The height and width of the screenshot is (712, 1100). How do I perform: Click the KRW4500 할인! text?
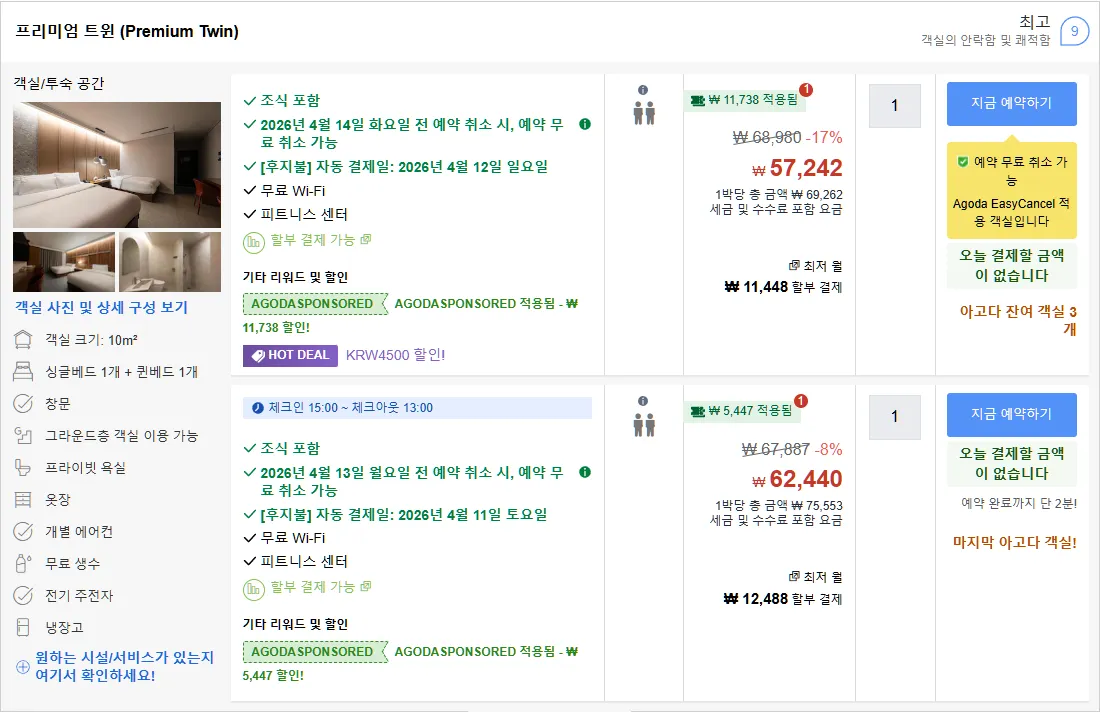(396, 355)
